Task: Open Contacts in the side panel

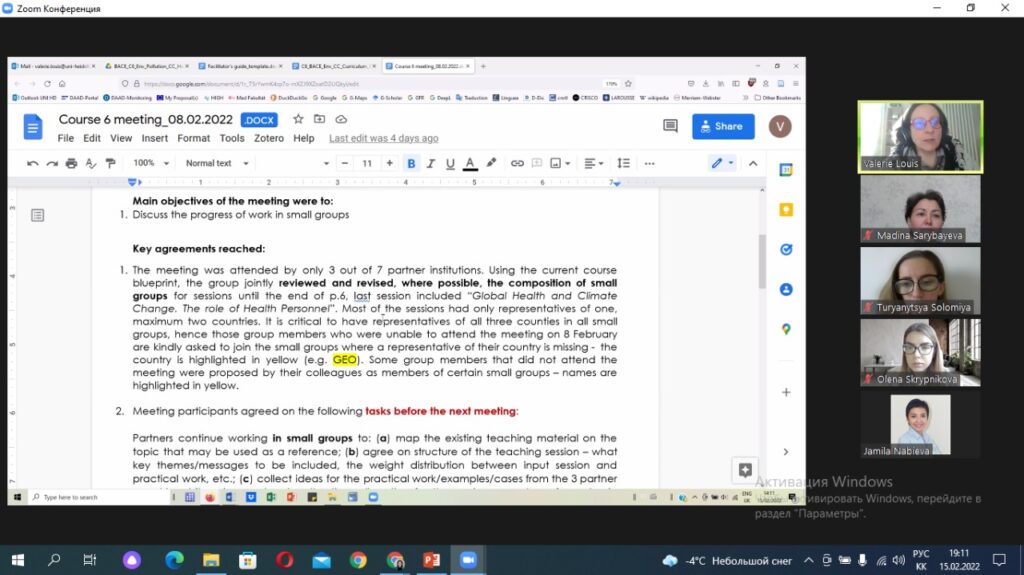Action: coord(786,289)
